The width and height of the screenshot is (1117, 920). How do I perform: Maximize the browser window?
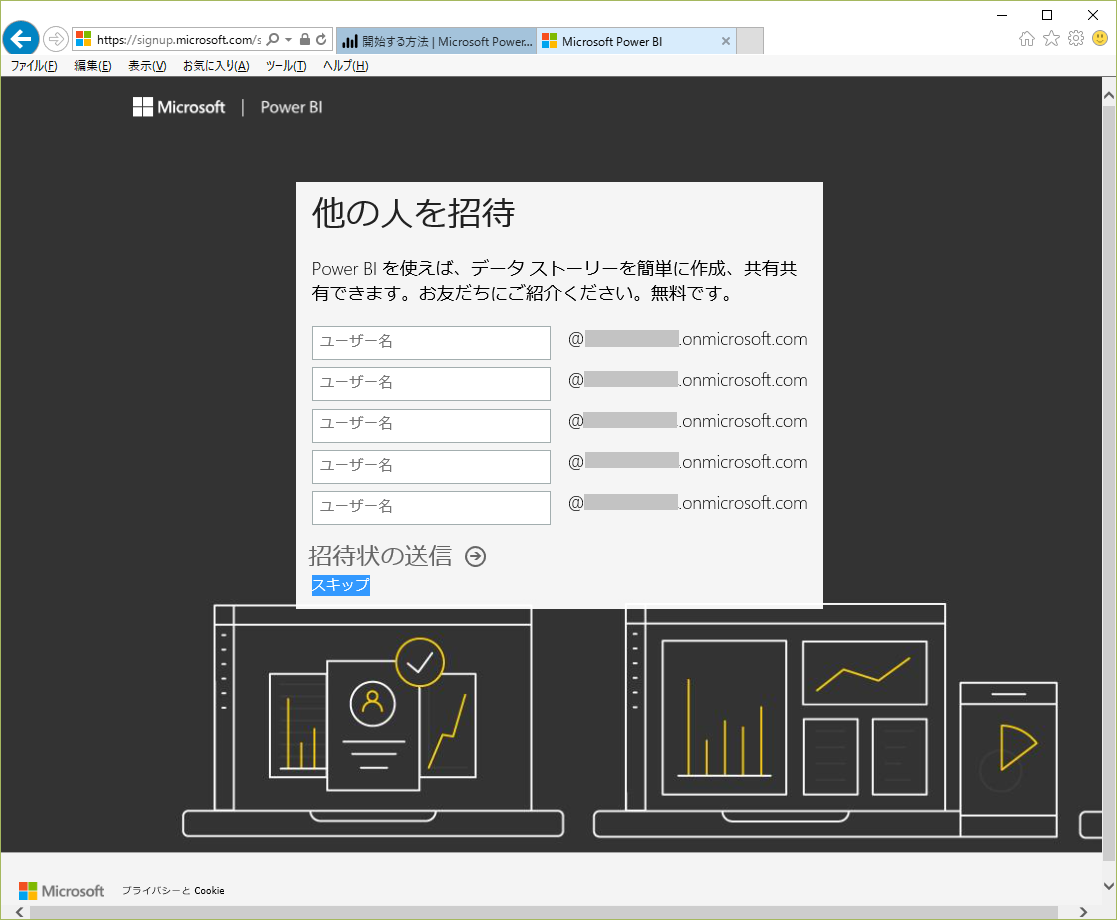(1047, 15)
